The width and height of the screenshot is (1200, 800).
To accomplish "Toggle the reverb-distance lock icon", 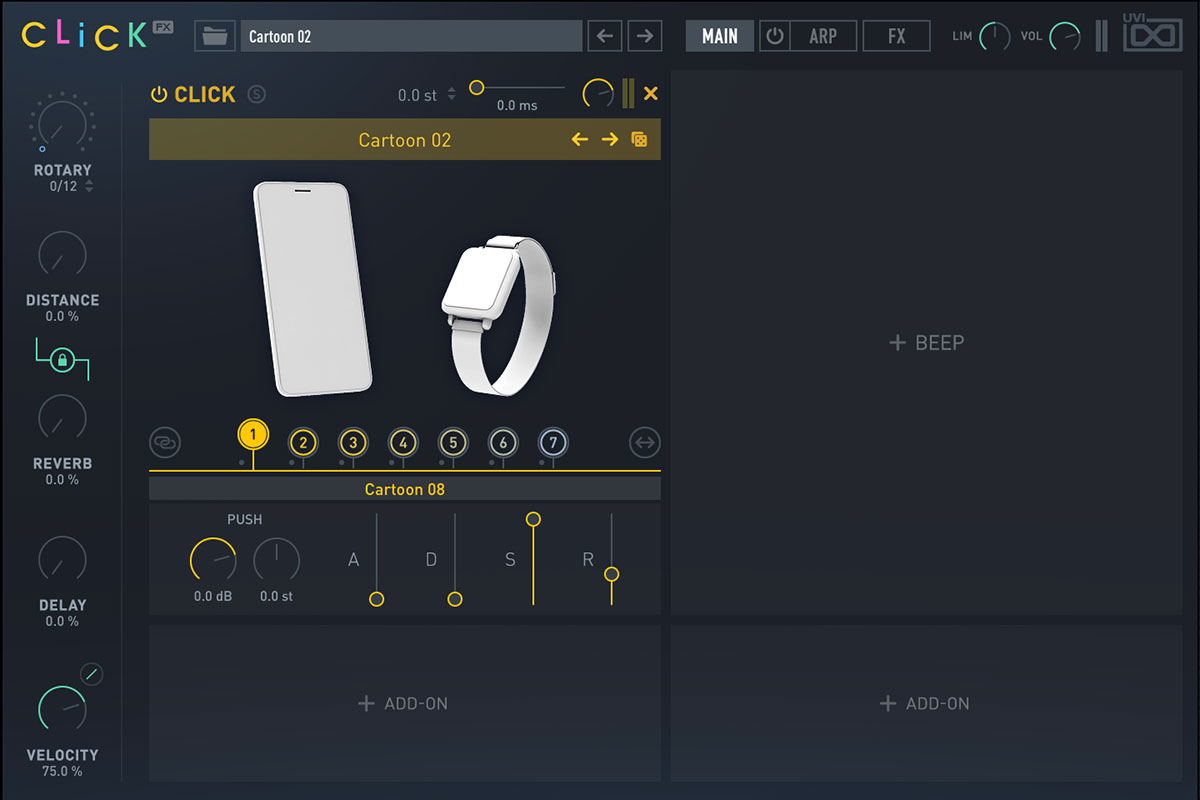I will pos(62,360).
